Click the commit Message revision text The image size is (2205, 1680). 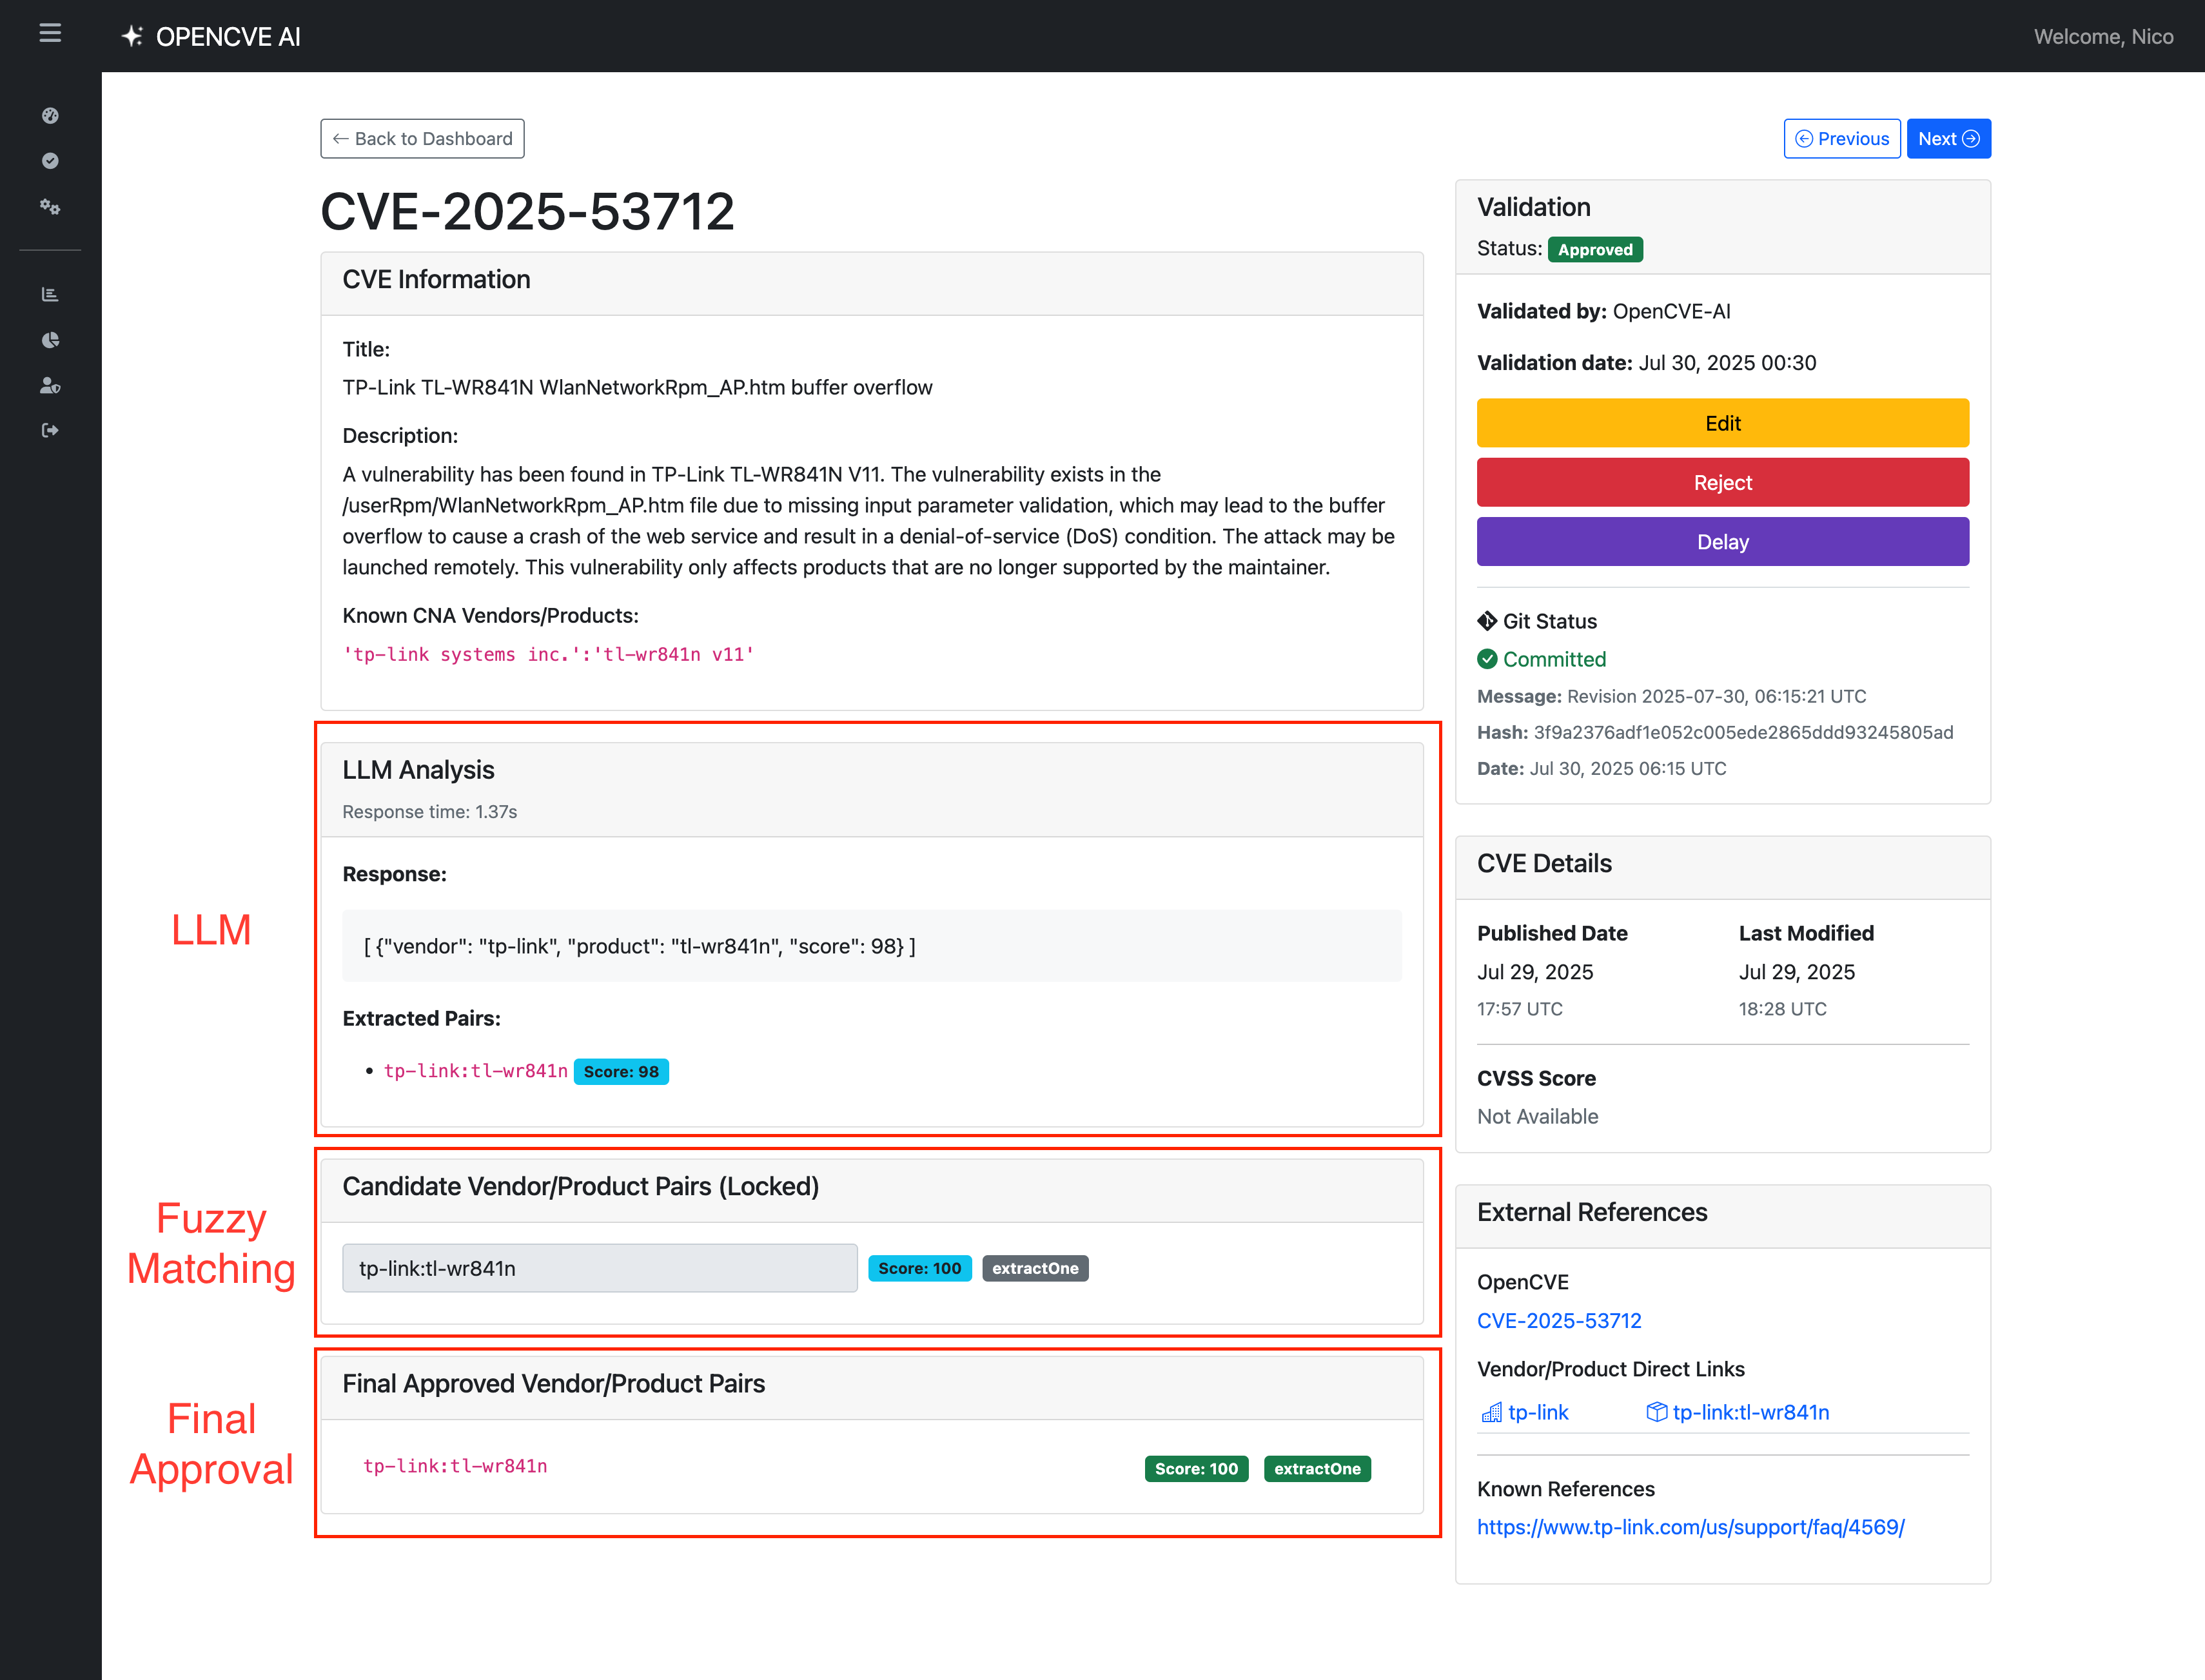[1716, 696]
